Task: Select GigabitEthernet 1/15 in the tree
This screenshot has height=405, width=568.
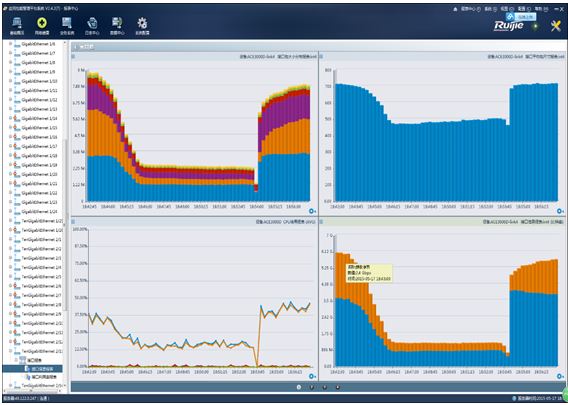Action: 39,128
